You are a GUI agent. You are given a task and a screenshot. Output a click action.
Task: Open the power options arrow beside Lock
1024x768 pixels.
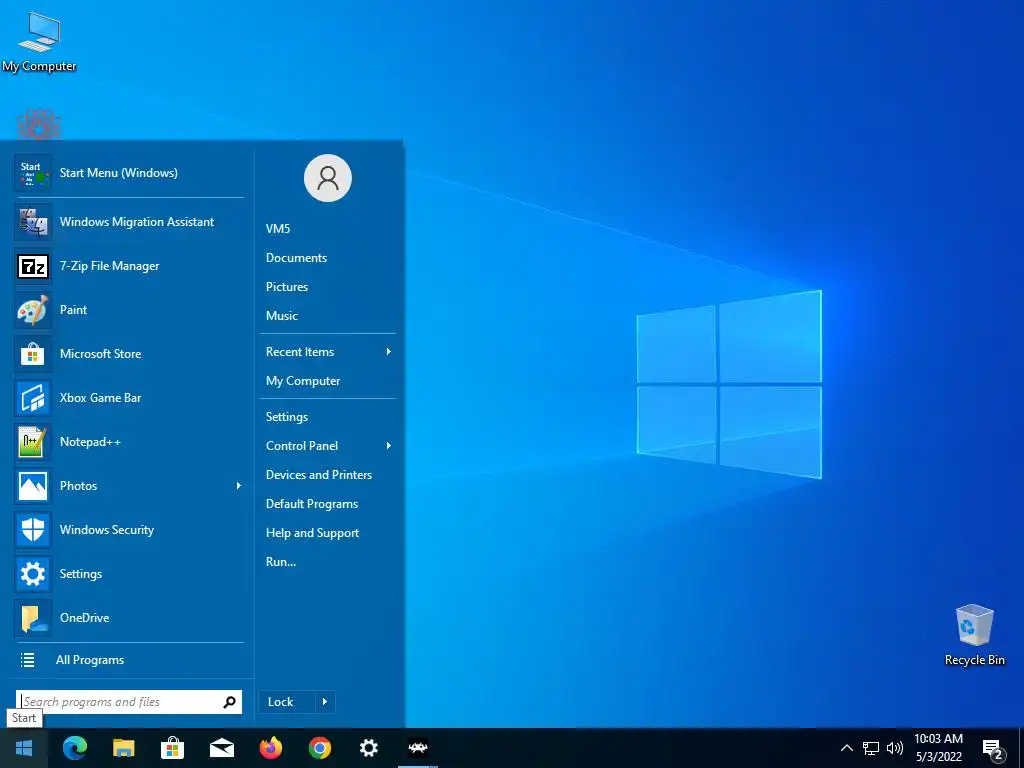click(325, 702)
